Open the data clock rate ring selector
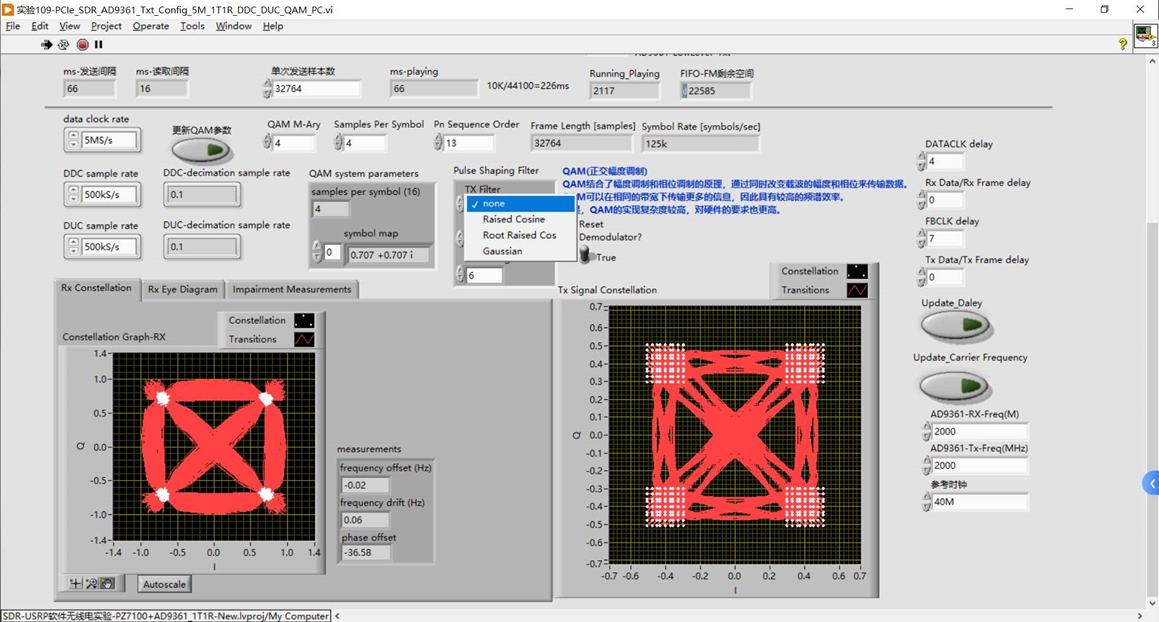1159x622 pixels. 102,140
